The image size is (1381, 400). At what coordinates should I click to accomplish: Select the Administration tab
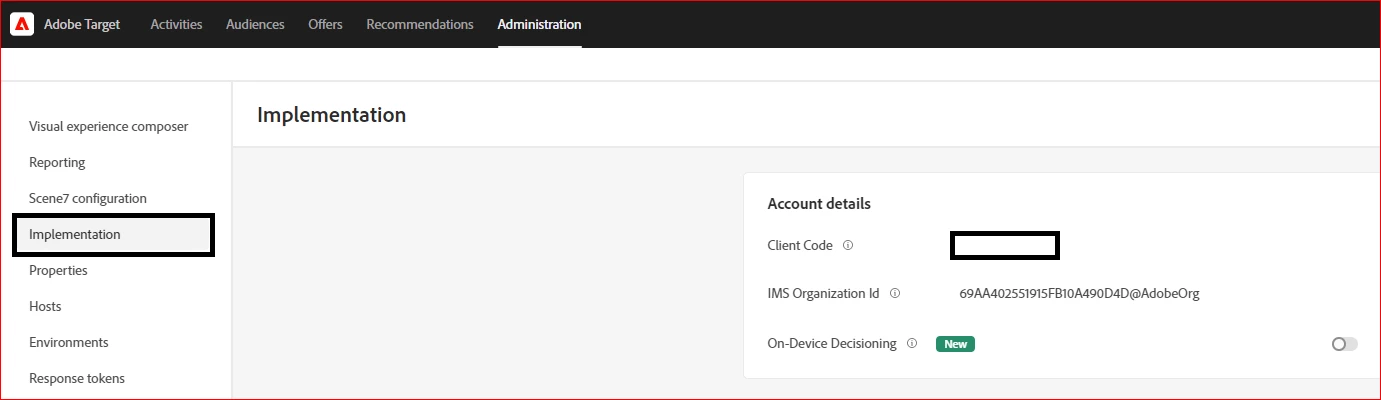[539, 24]
